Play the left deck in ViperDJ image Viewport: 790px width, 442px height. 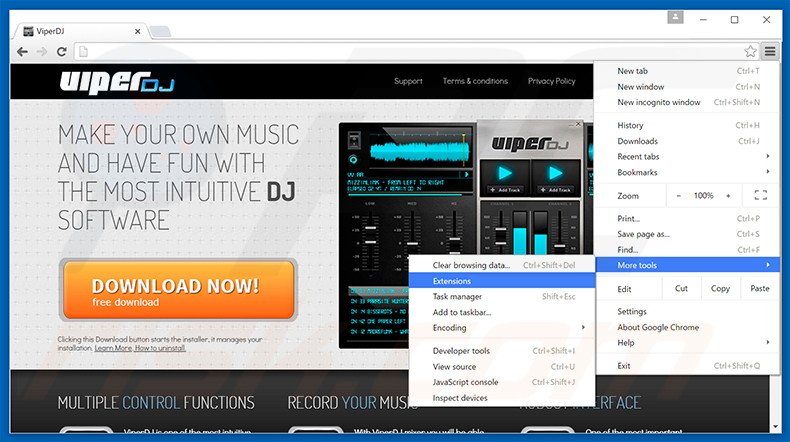point(504,173)
